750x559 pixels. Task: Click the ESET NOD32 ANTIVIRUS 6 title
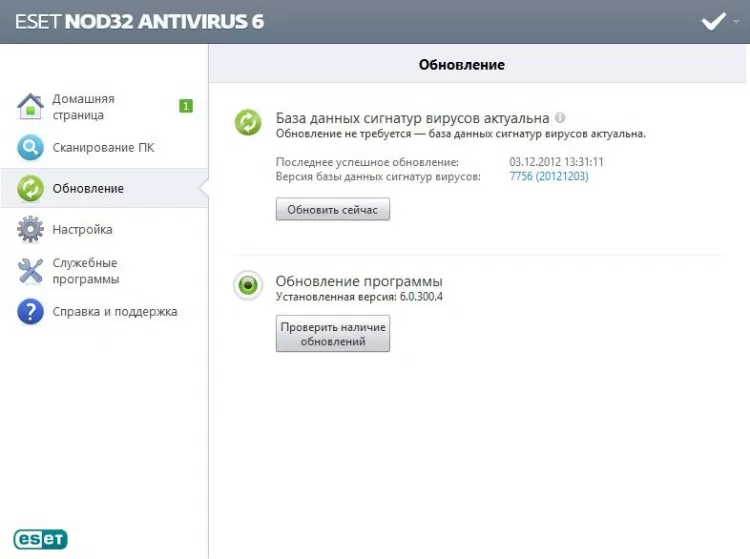coord(139,22)
